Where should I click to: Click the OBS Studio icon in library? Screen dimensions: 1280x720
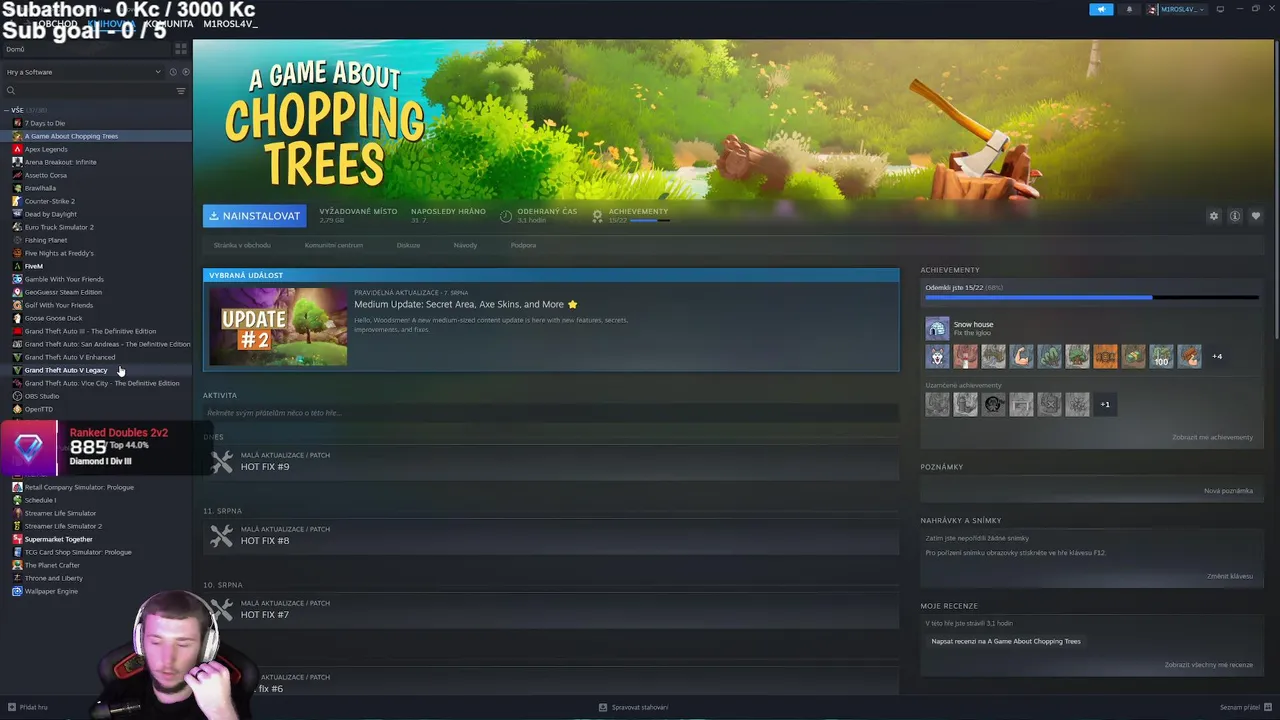point(17,396)
